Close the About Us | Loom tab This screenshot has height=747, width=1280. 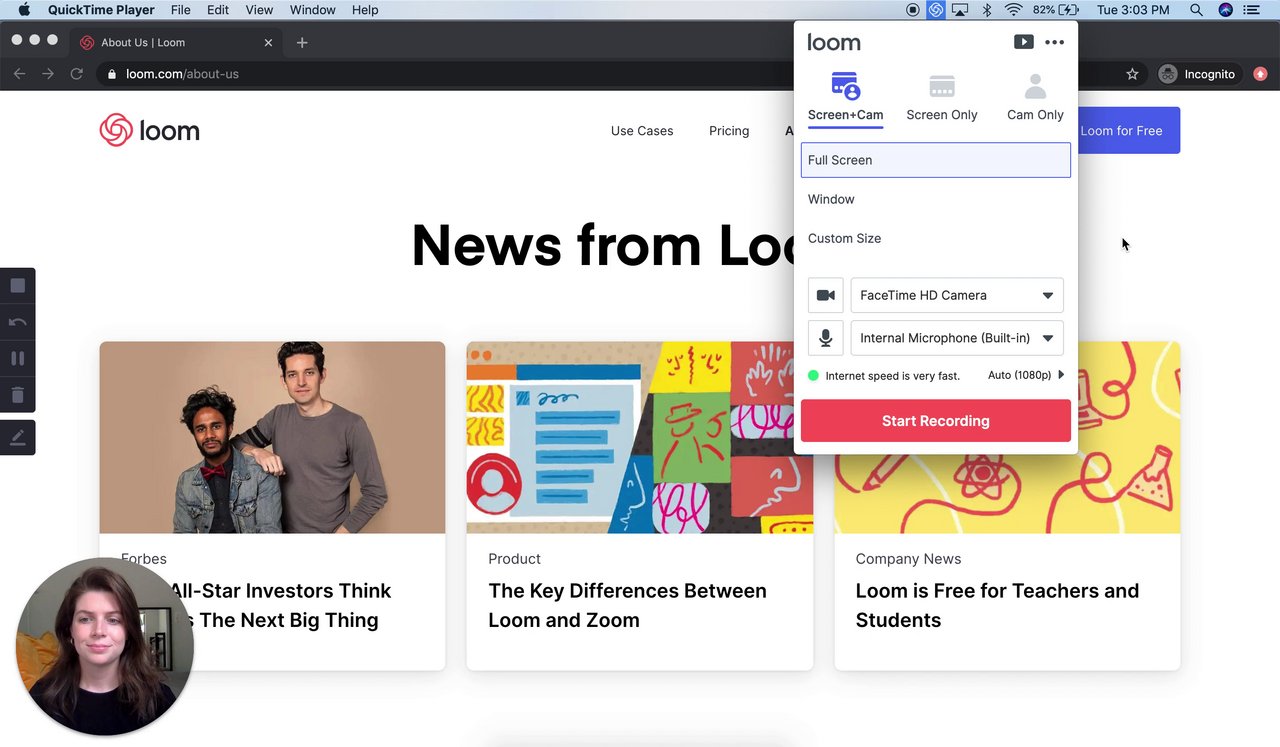click(268, 42)
